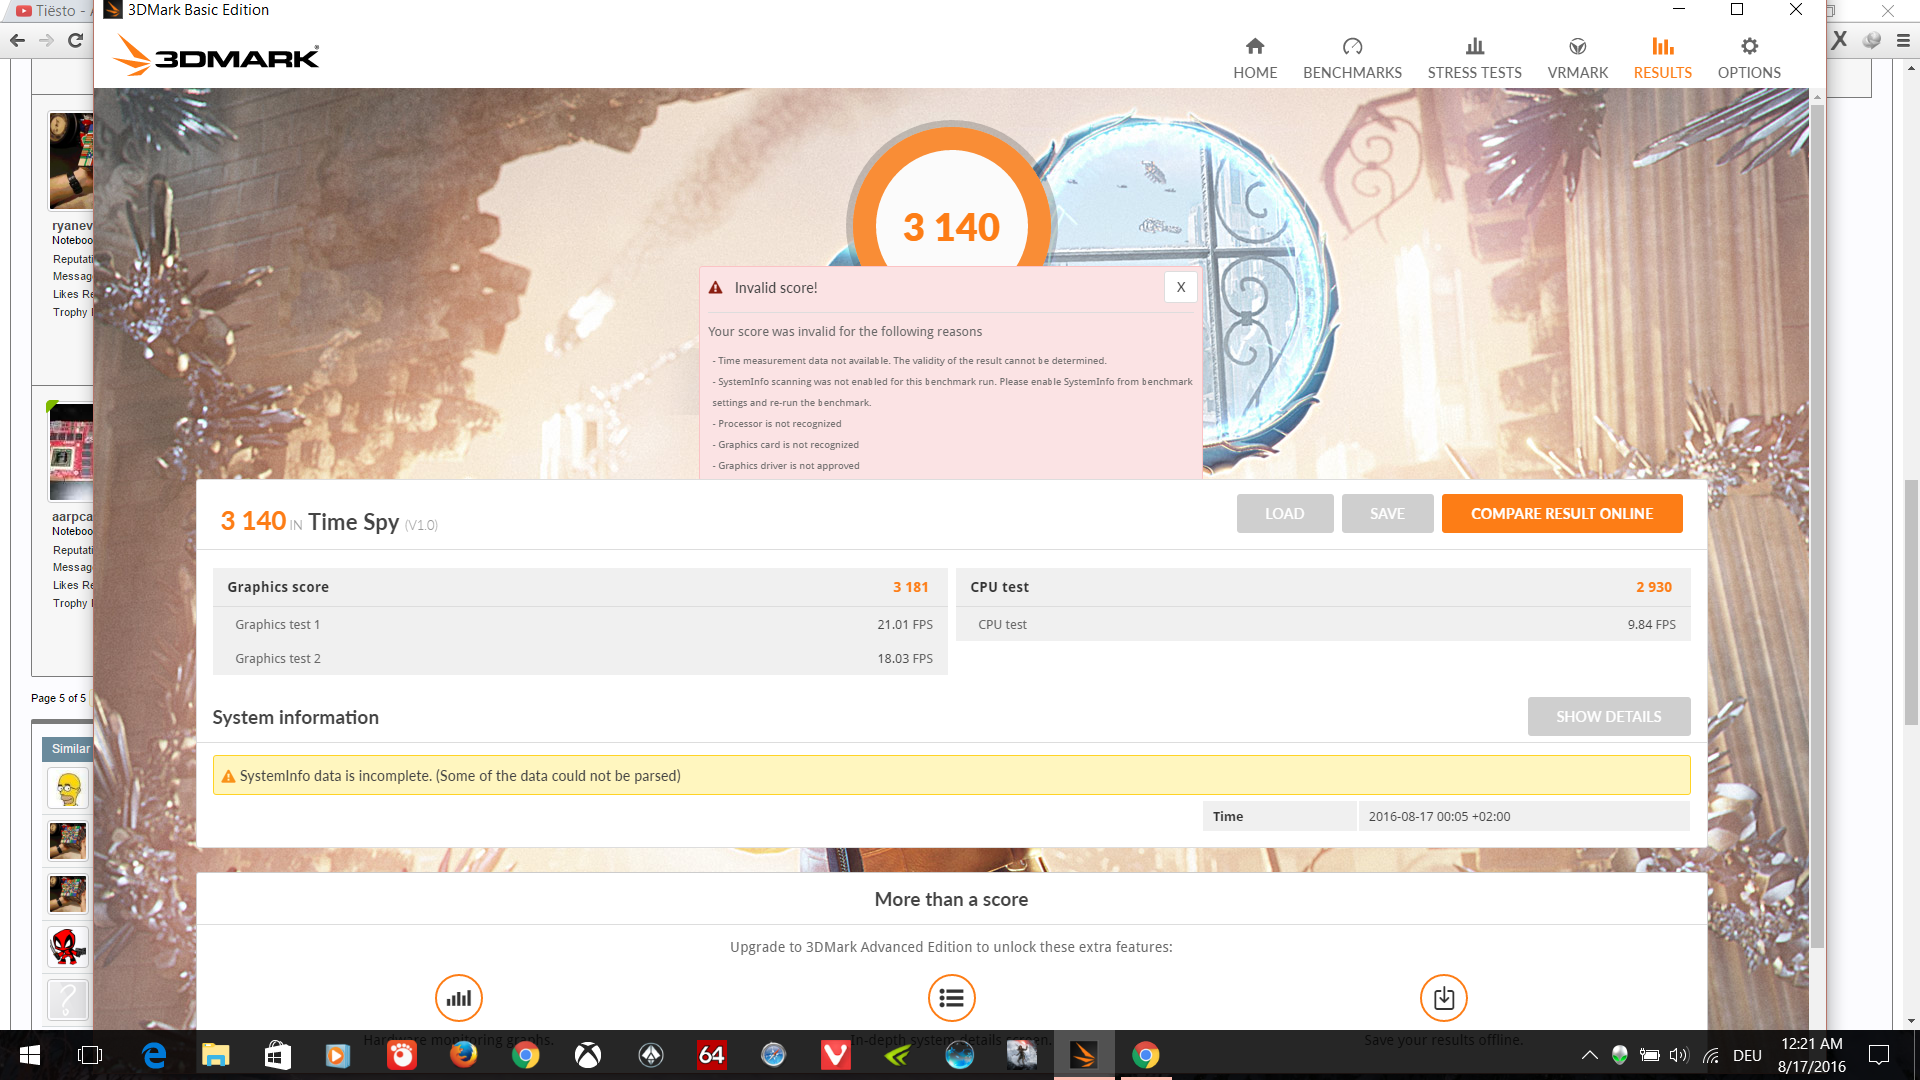Launch Microsoft Edge from the taskbar
This screenshot has width=1920, height=1080.
(154, 1055)
